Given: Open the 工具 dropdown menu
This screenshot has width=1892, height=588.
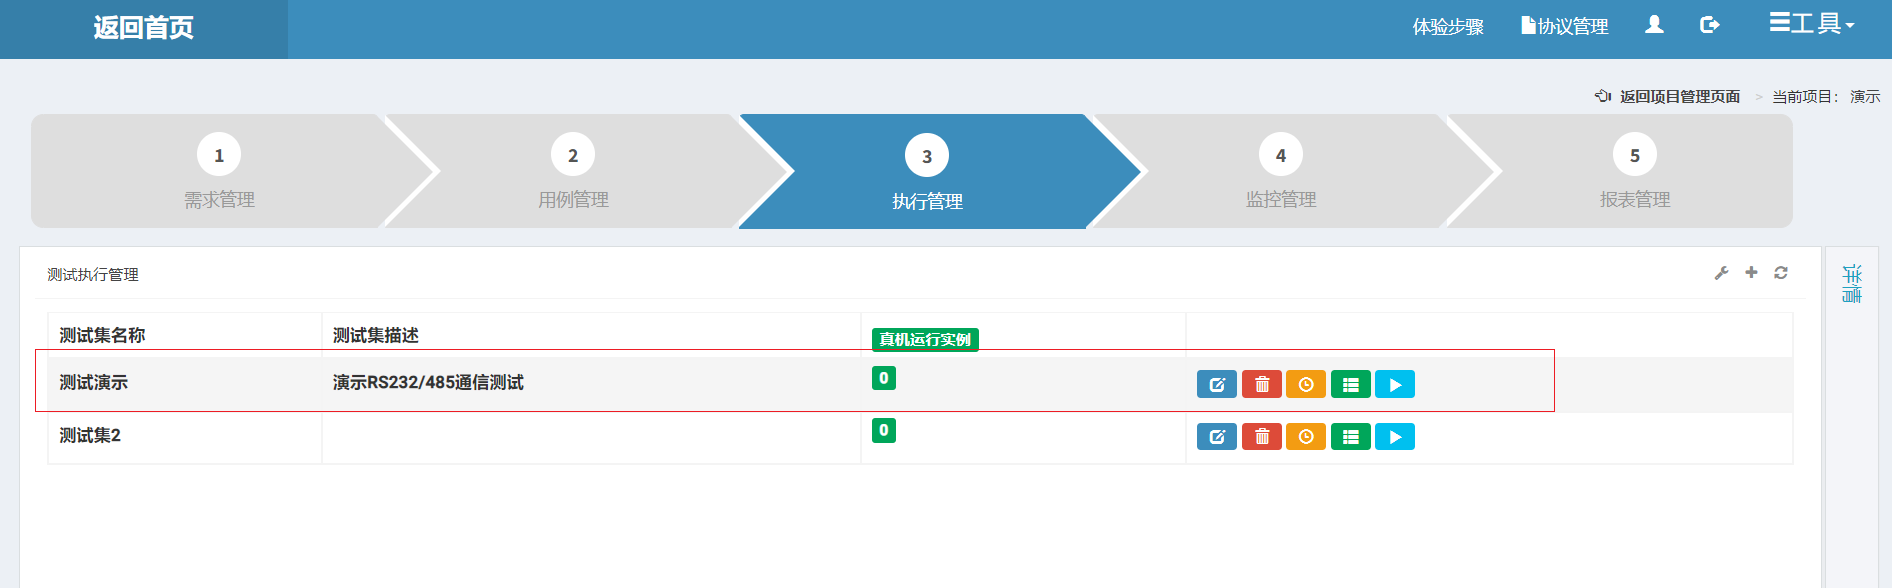Looking at the screenshot, I should pyautogui.click(x=1812, y=24).
